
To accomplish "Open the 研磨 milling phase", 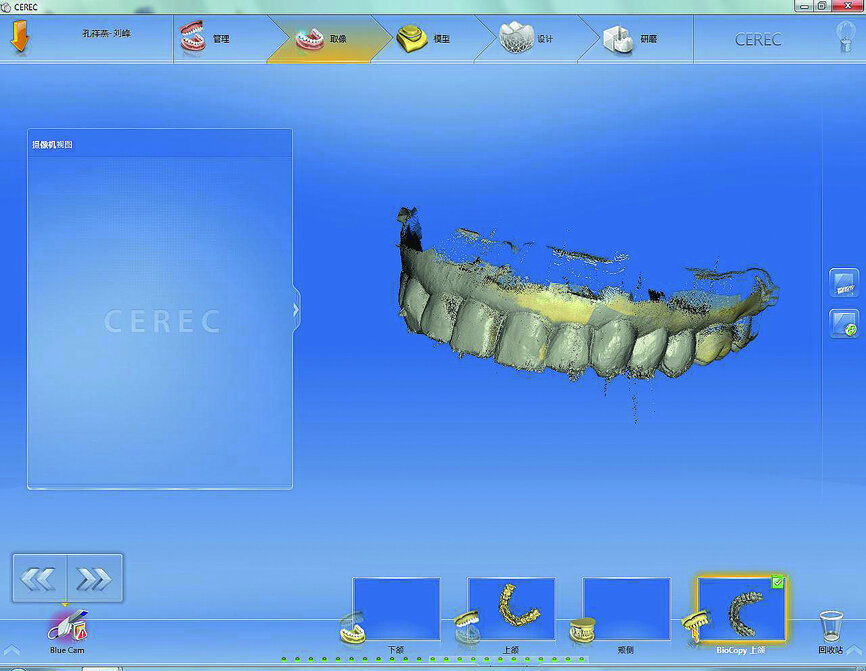I will point(632,39).
